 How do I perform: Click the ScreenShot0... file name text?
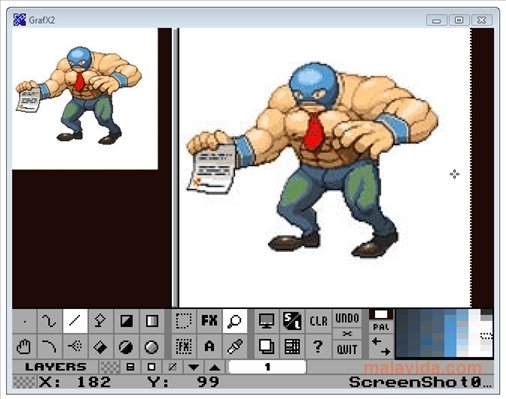[420, 382]
